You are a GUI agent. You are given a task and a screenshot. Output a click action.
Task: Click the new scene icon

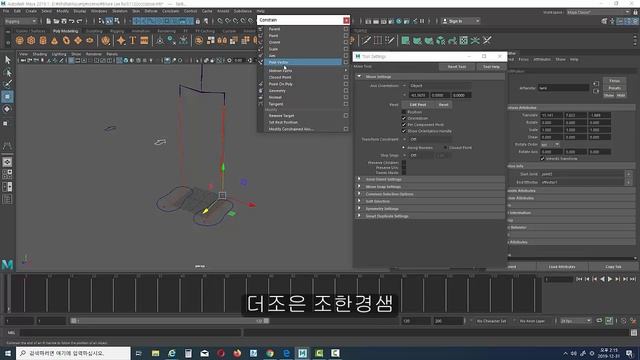coord(49,21)
